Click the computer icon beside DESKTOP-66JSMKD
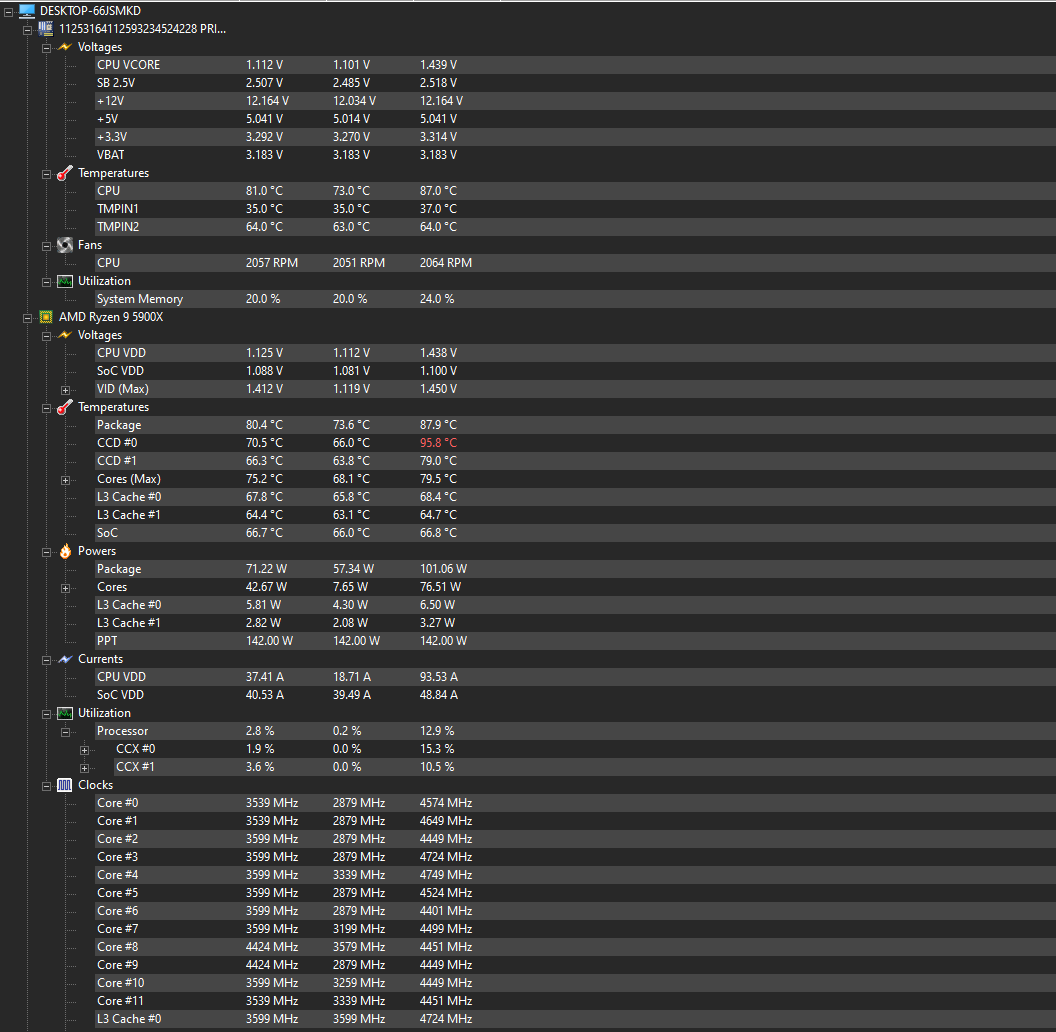Screen dimensions: 1056x1032 (27, 11)
